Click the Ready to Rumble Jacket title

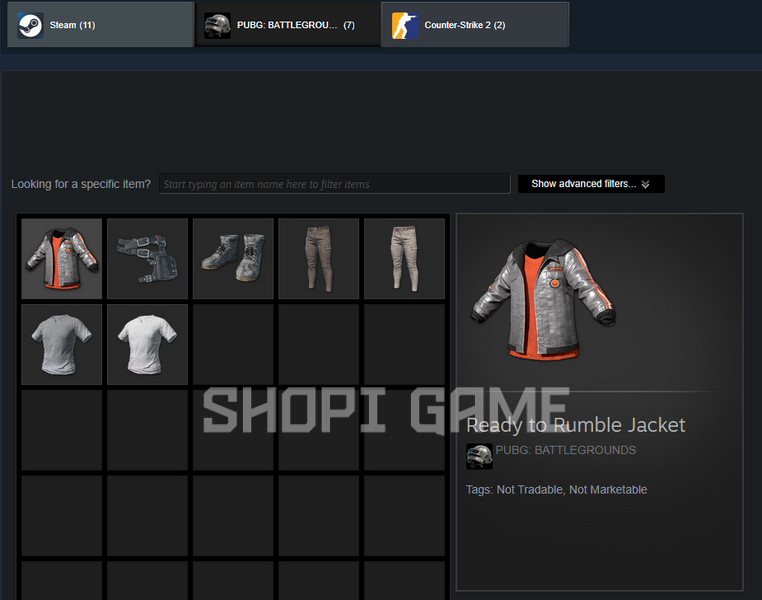[575, 425]
